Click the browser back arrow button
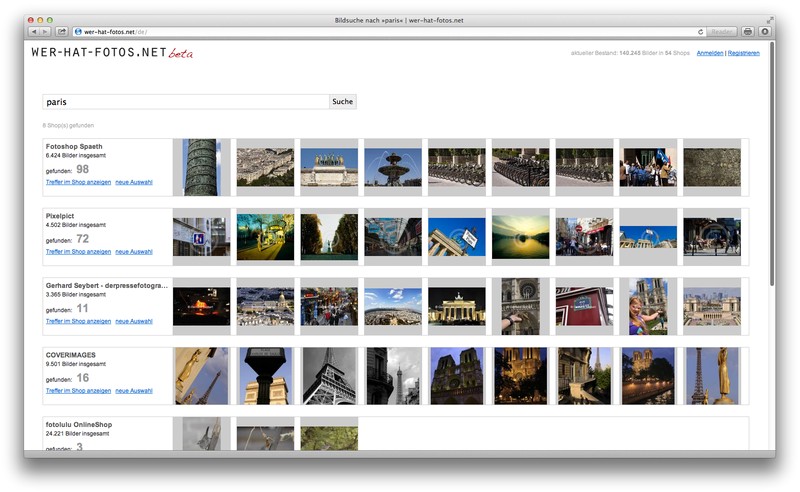The width and height of the screenshot is (800, 492). [34, 32]
